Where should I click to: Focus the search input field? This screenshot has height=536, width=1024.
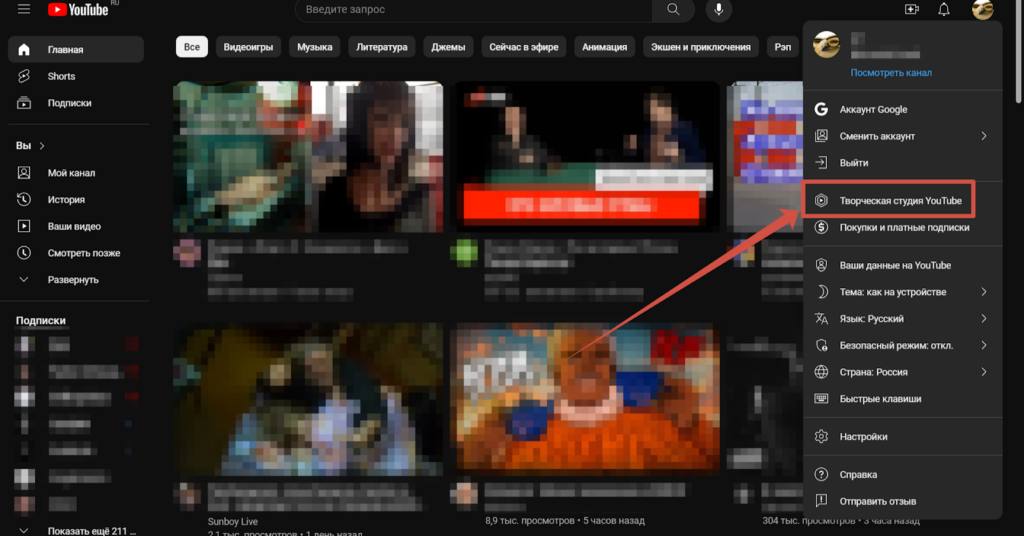pyautogui.click(x=473, y=9)
